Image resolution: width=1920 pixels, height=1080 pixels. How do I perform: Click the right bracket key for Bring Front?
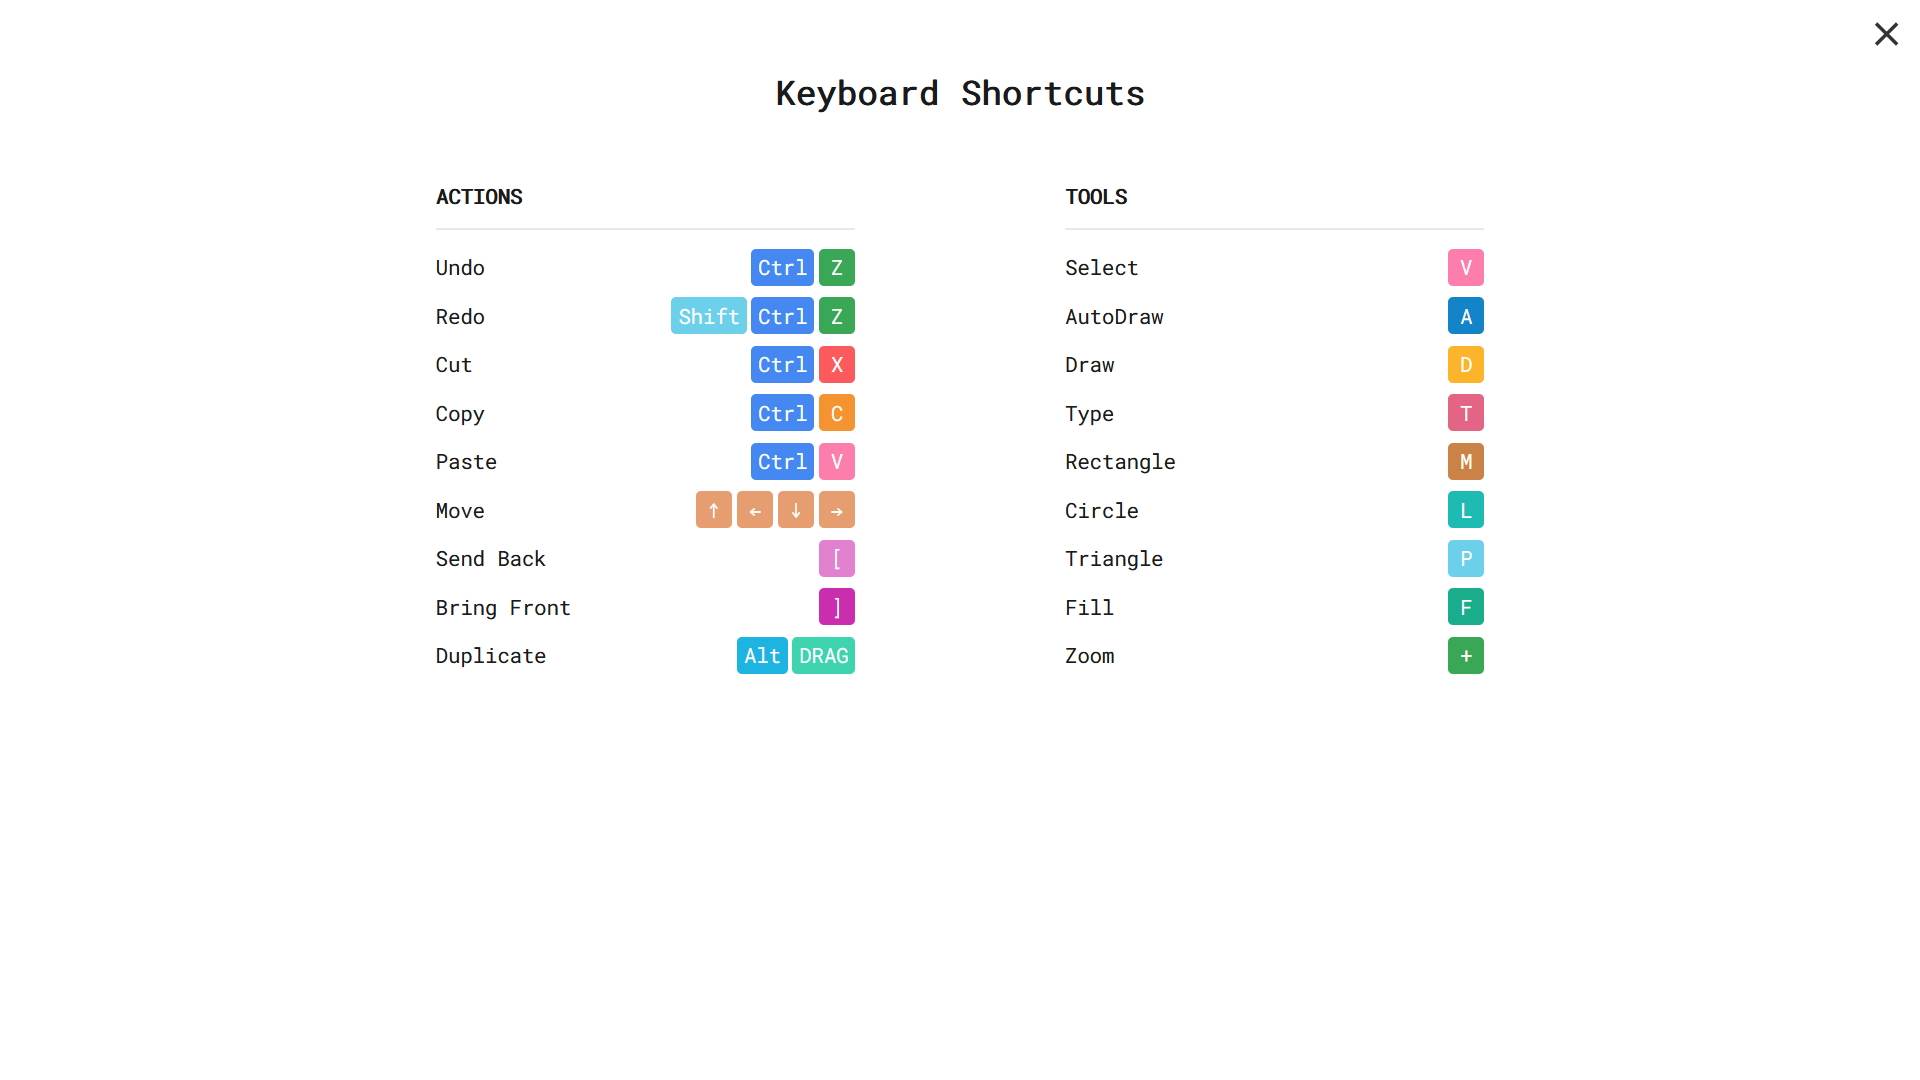click(837, 608)
